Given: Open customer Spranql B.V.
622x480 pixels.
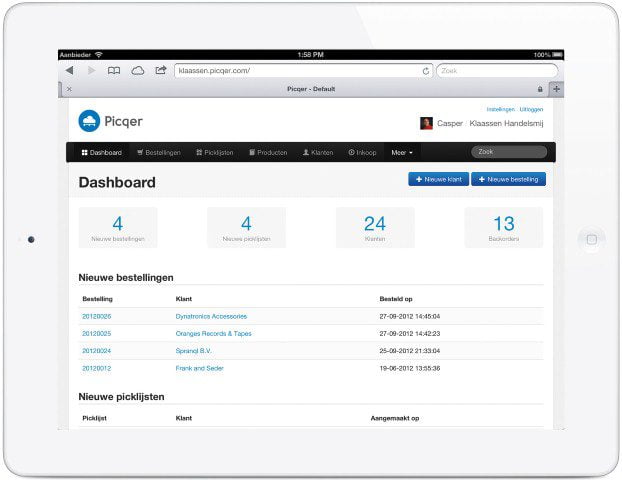Looking at the screenshot, I should 194,351.
